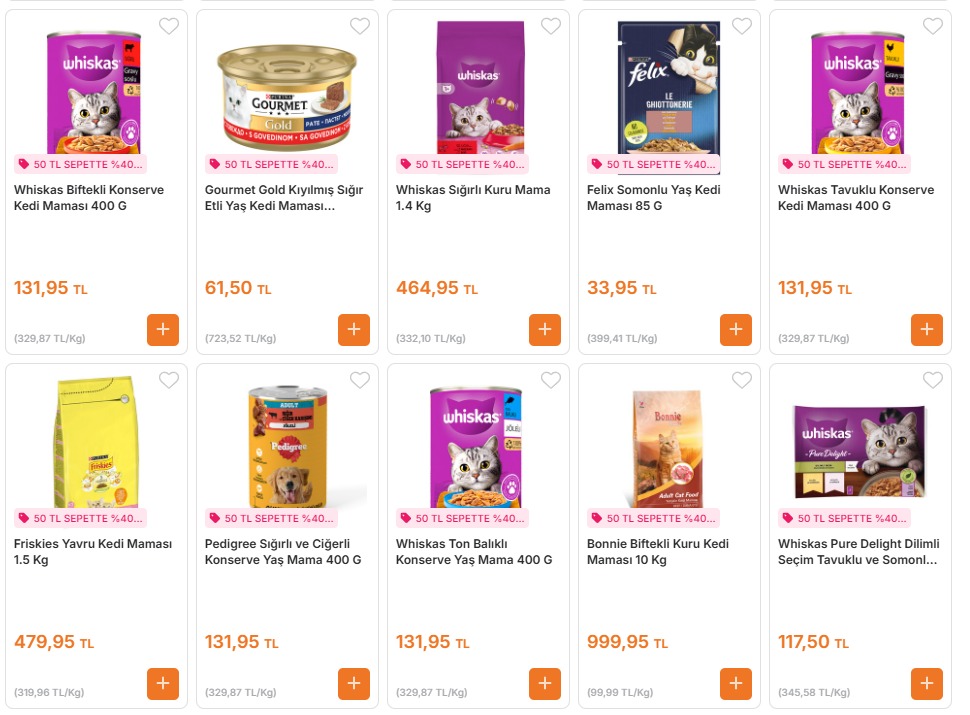This screenshot has height=715, width=970.
Task: Toggle heart on Whiskas Ton Balıklı Konserve
Action: (x=551, y=381)
